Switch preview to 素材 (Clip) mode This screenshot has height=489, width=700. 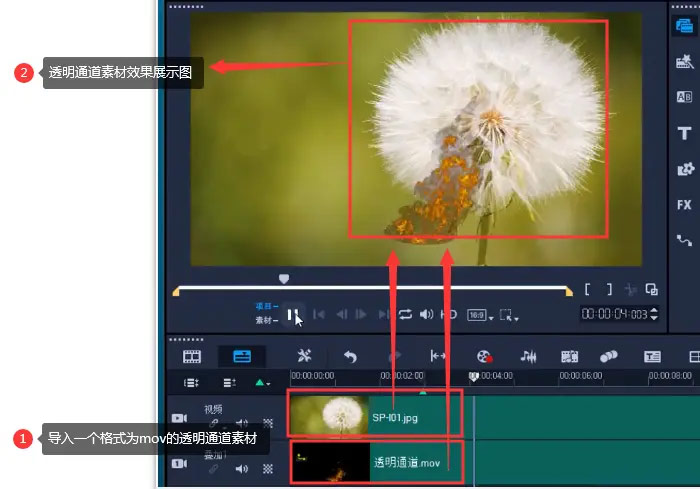[267, 320]
